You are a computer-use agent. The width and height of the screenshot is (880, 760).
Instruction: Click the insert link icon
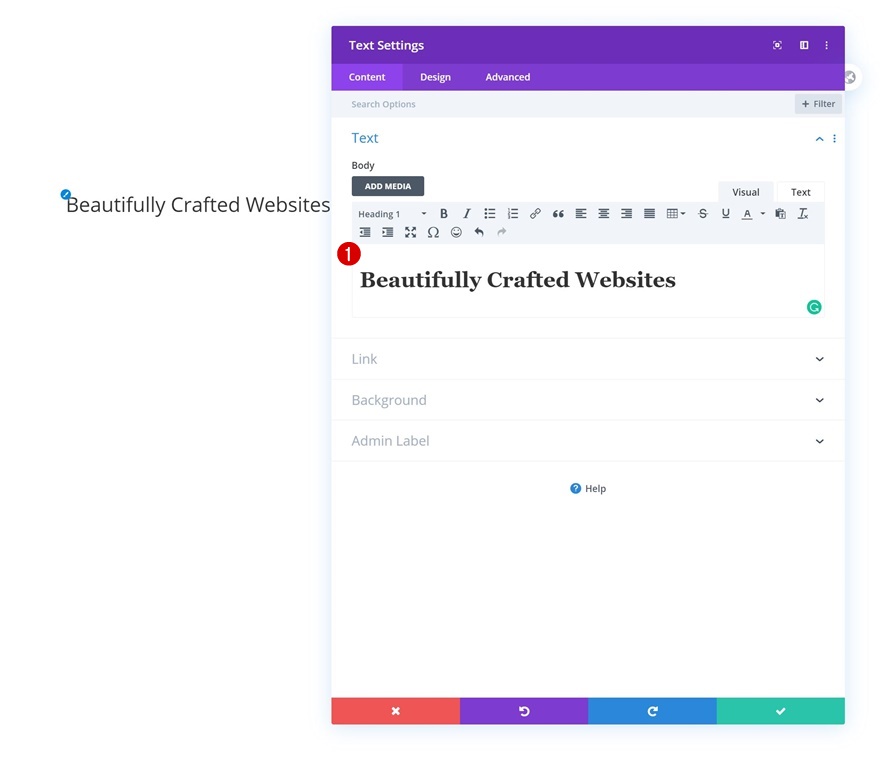coord(535,214)
